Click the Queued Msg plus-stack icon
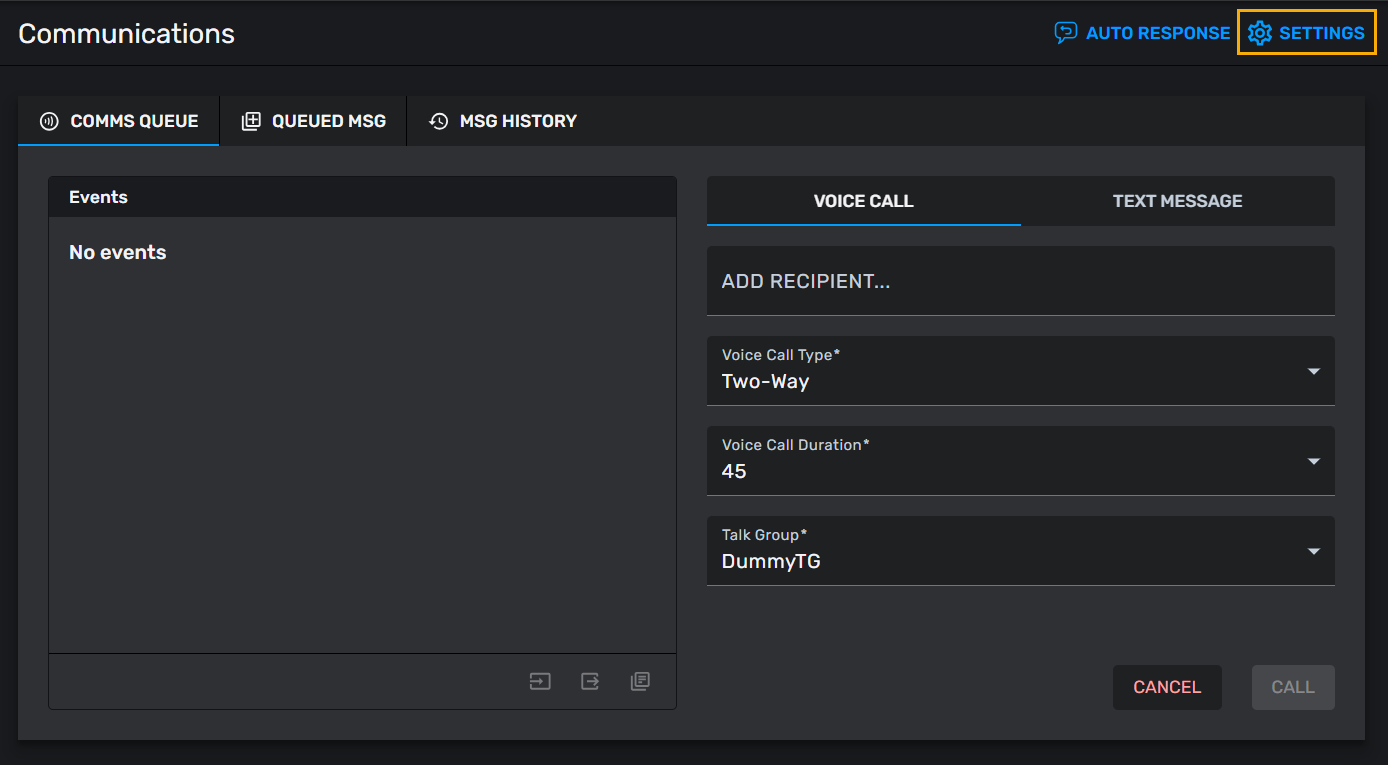 point(251,121)
